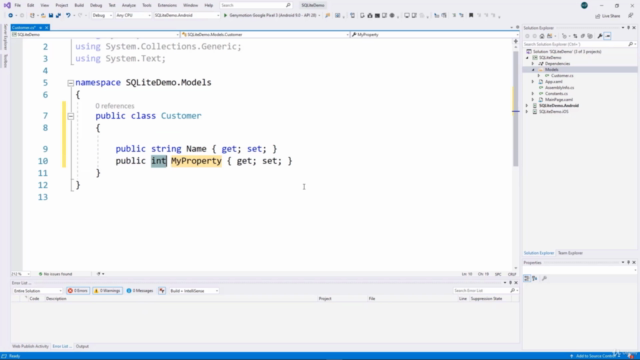Open SQLiteDemo.Android startup project dropdown

[187, 16]
